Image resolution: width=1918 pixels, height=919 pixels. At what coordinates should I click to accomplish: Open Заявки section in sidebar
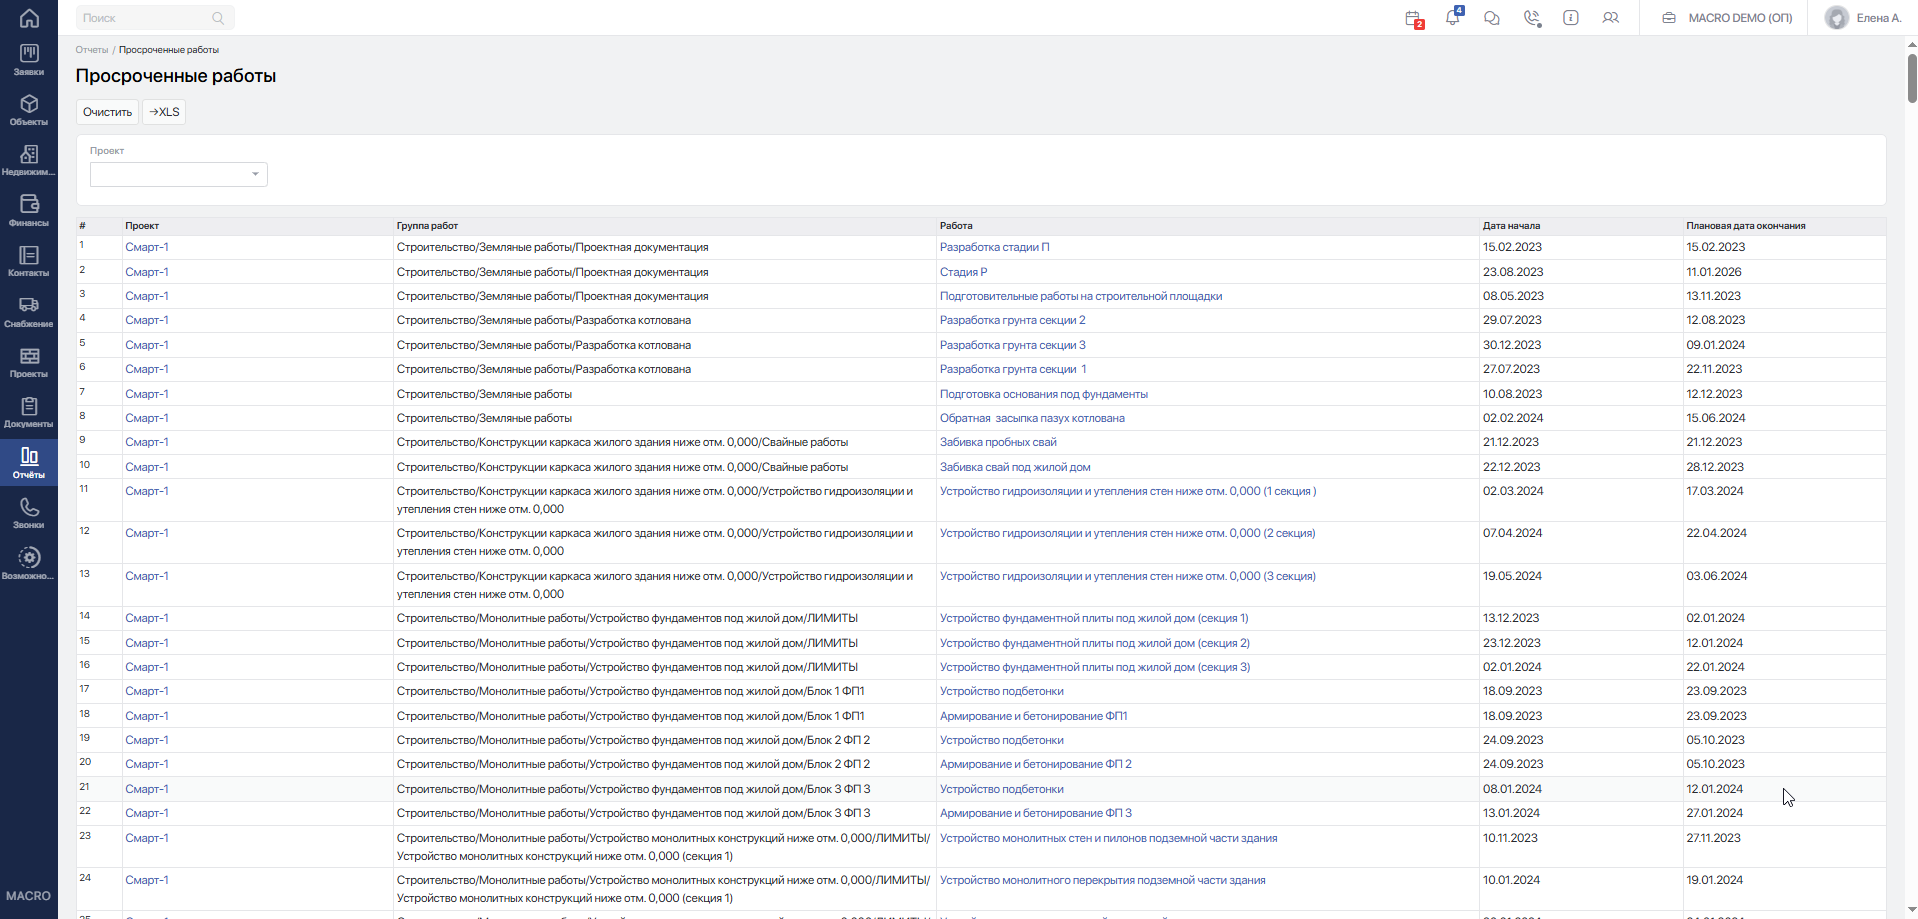click(29, 60)
